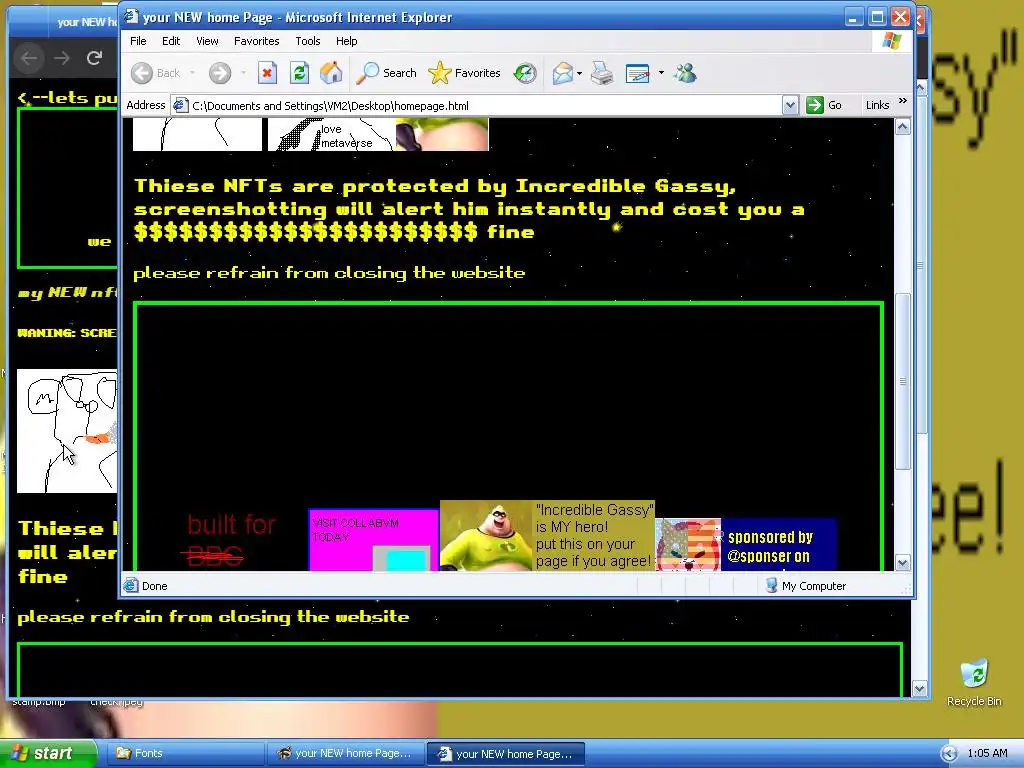Click the IE vertical scrollbar up arrow
1024x768 pixels.
coord(903,127)
